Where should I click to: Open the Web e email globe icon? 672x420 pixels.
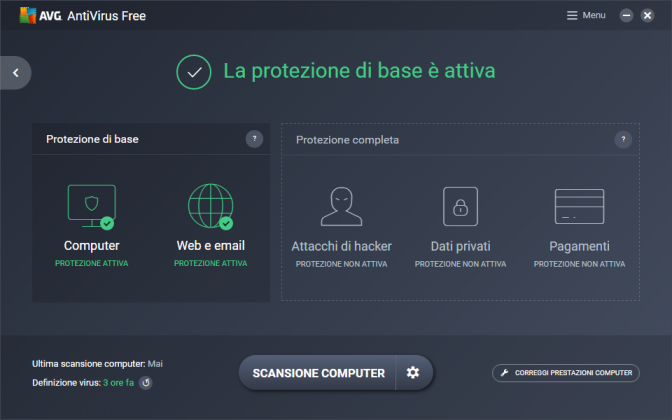(x=210, y=207)
